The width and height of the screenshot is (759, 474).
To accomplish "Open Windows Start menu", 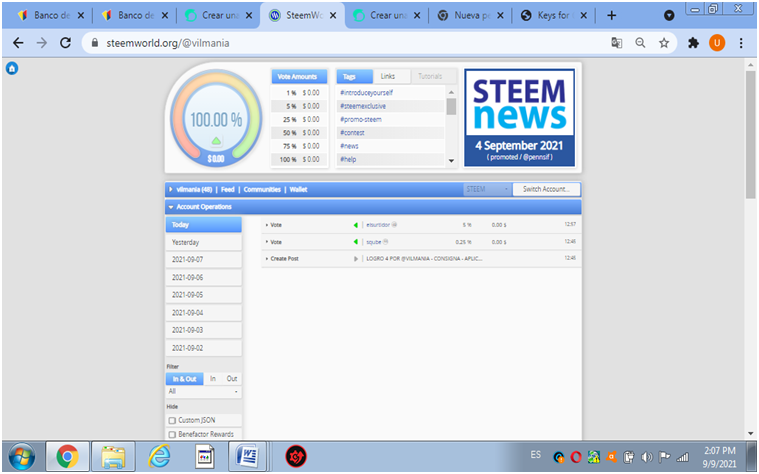I will [22, 457].
